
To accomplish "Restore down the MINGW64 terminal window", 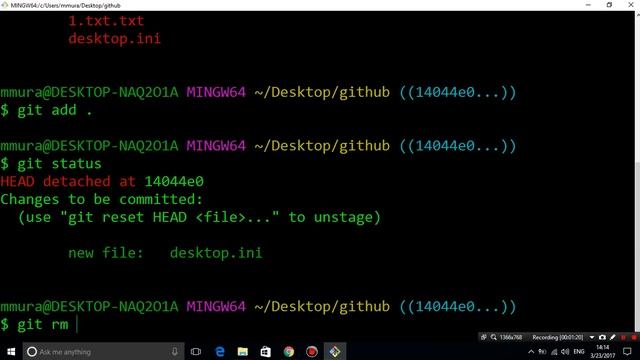I will (609, 5).
